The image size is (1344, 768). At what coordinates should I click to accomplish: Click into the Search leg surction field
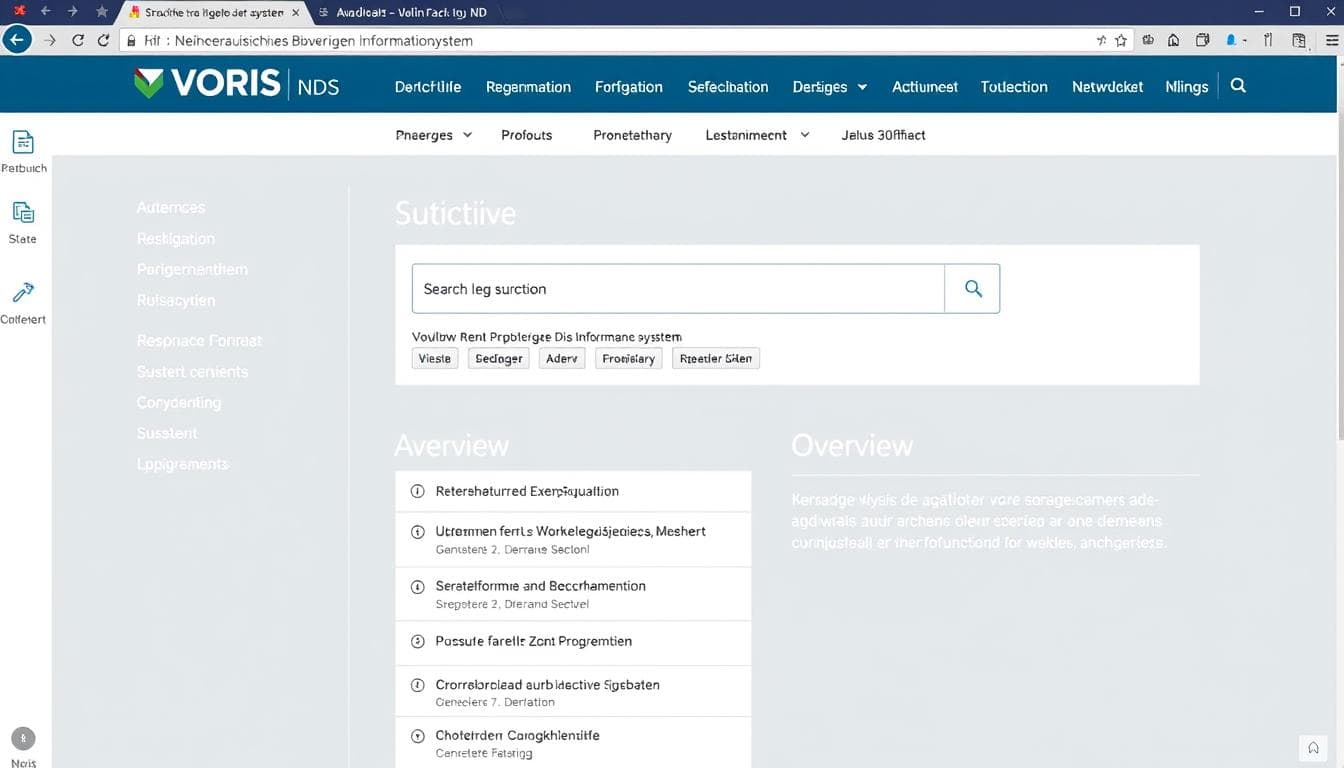pyautogui.click(x=677, y=289)
